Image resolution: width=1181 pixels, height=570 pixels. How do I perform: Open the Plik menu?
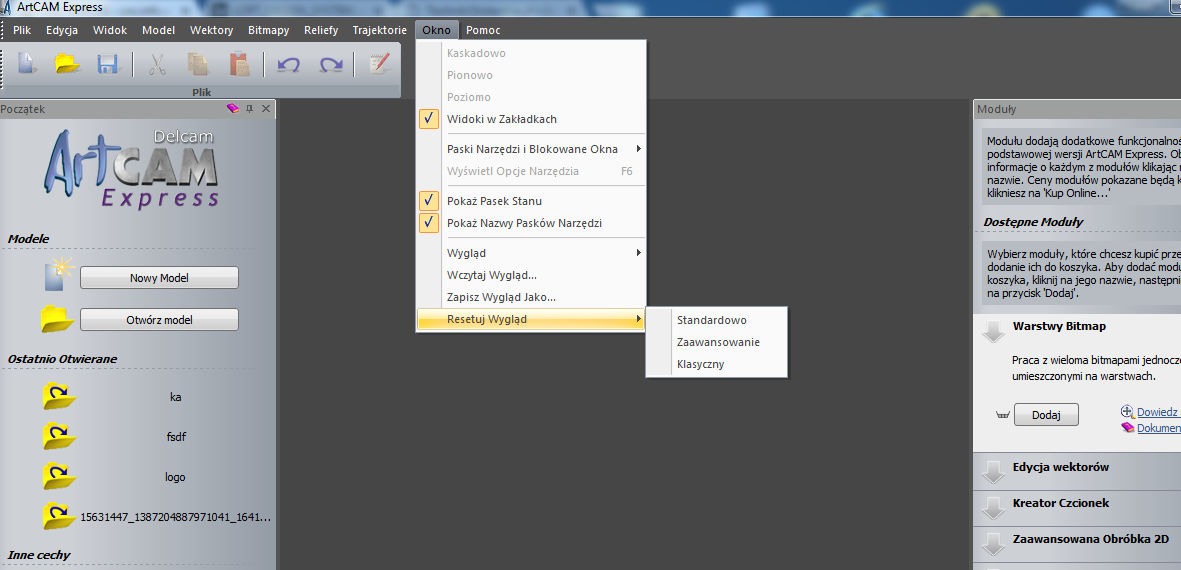22,30
